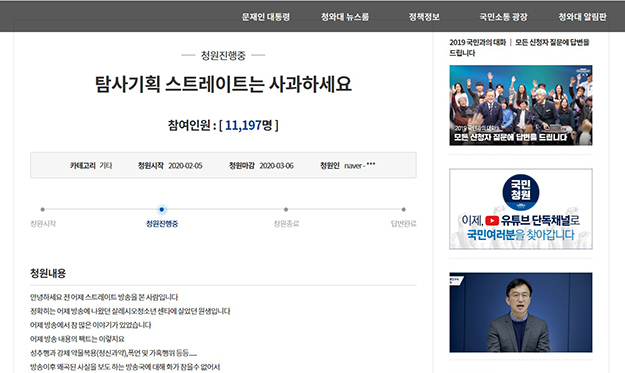Click the YouTube logo icon in banner

click(x=492, y=220)
